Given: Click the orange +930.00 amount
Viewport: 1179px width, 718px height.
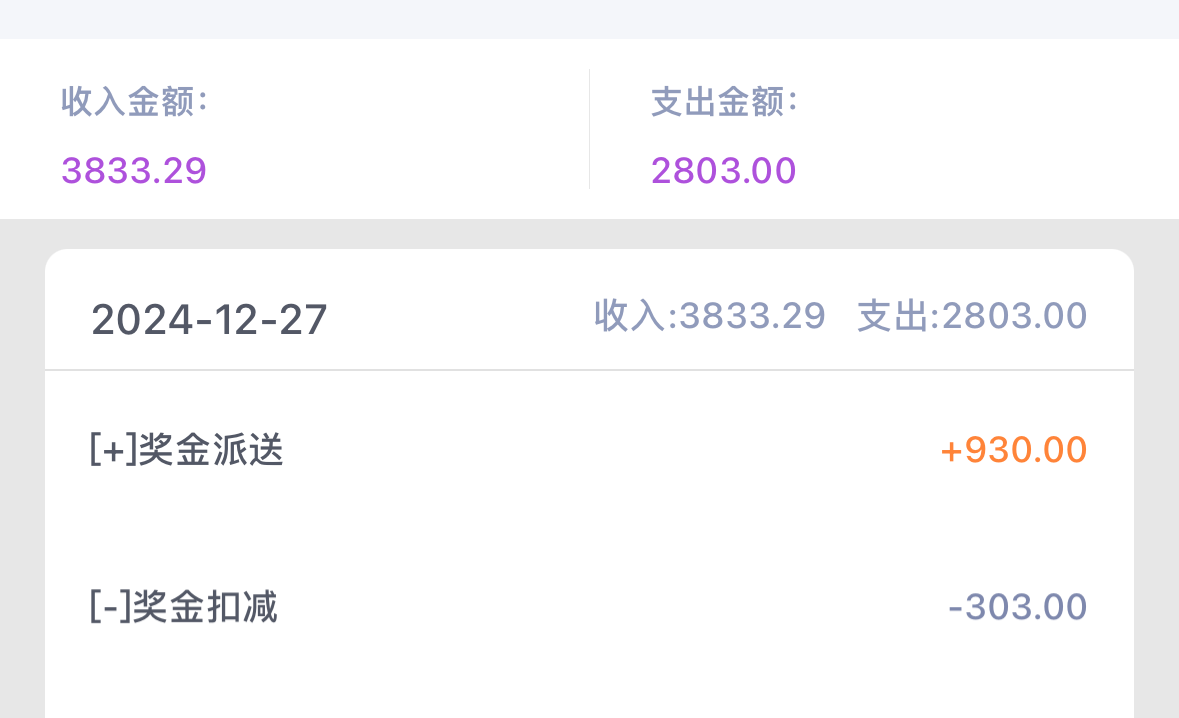Looking at the screenshot, I should 1013,450.
